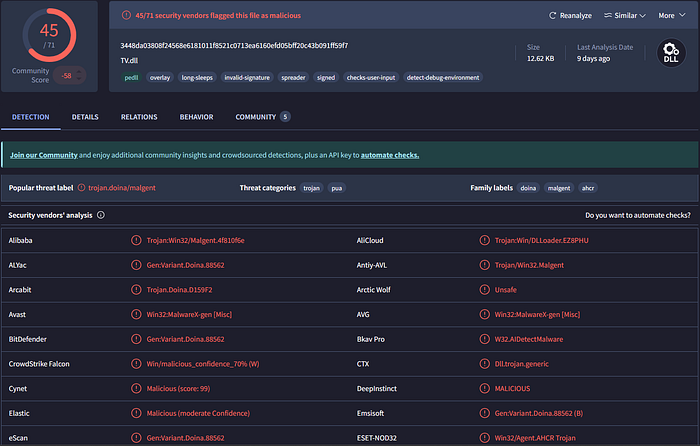Click the long-sleeps tag
The height and width of the screenshot is (446, 700).
pyautogui.click(x=197, y=78)
